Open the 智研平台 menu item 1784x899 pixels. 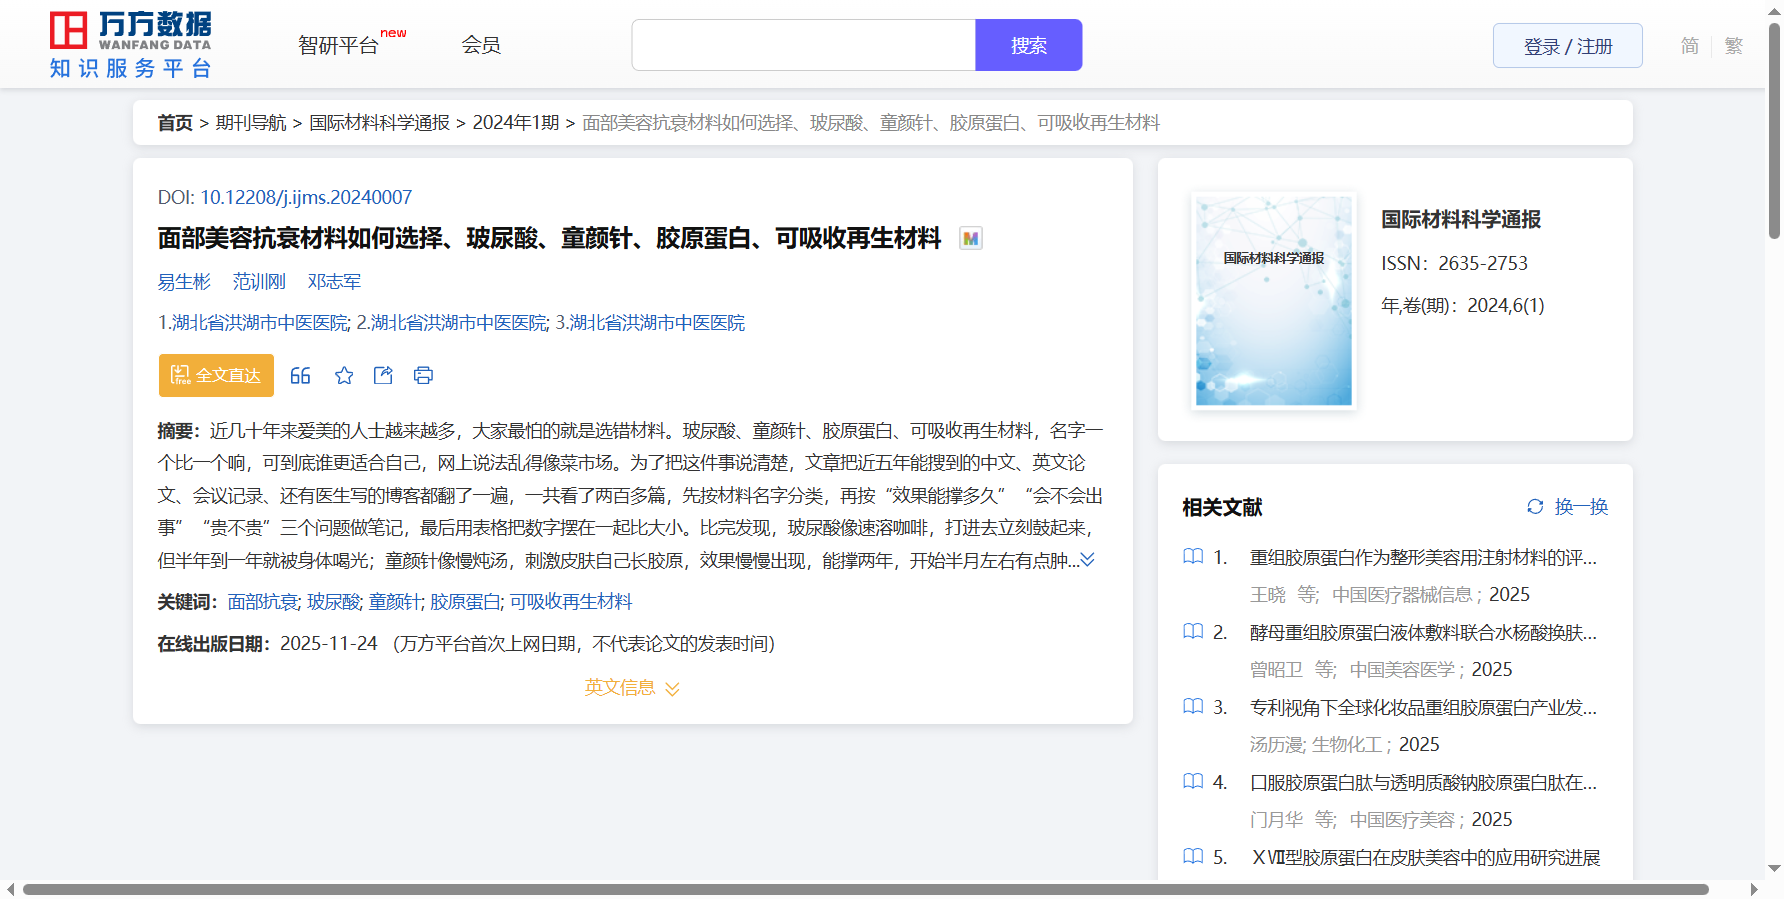point(339,45)
